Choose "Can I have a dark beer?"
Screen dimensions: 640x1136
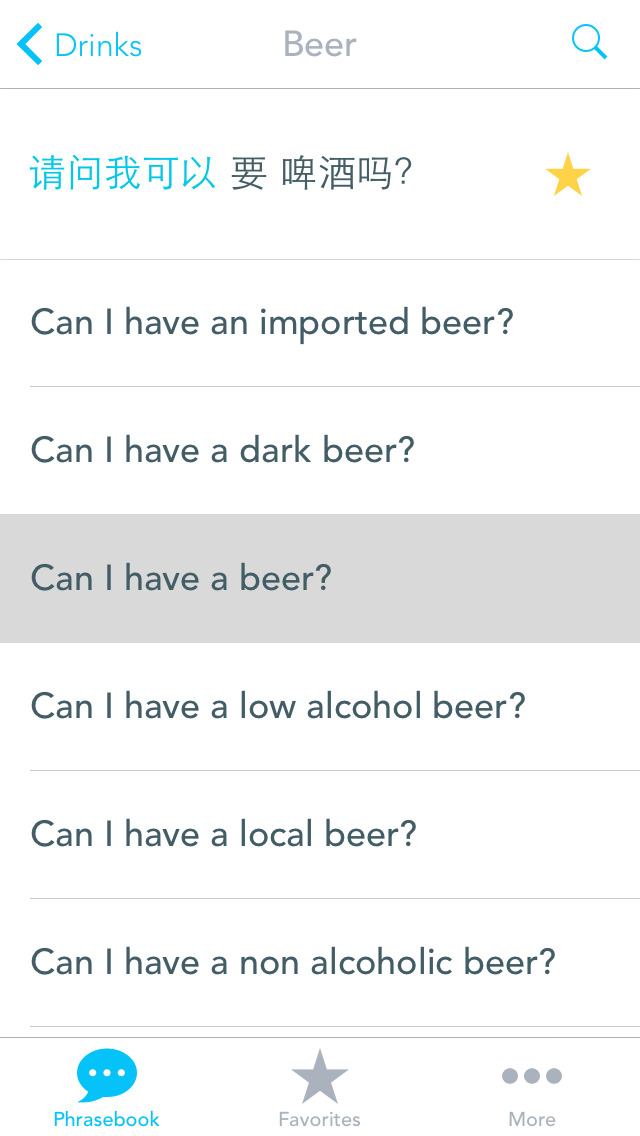click(222, 451)
